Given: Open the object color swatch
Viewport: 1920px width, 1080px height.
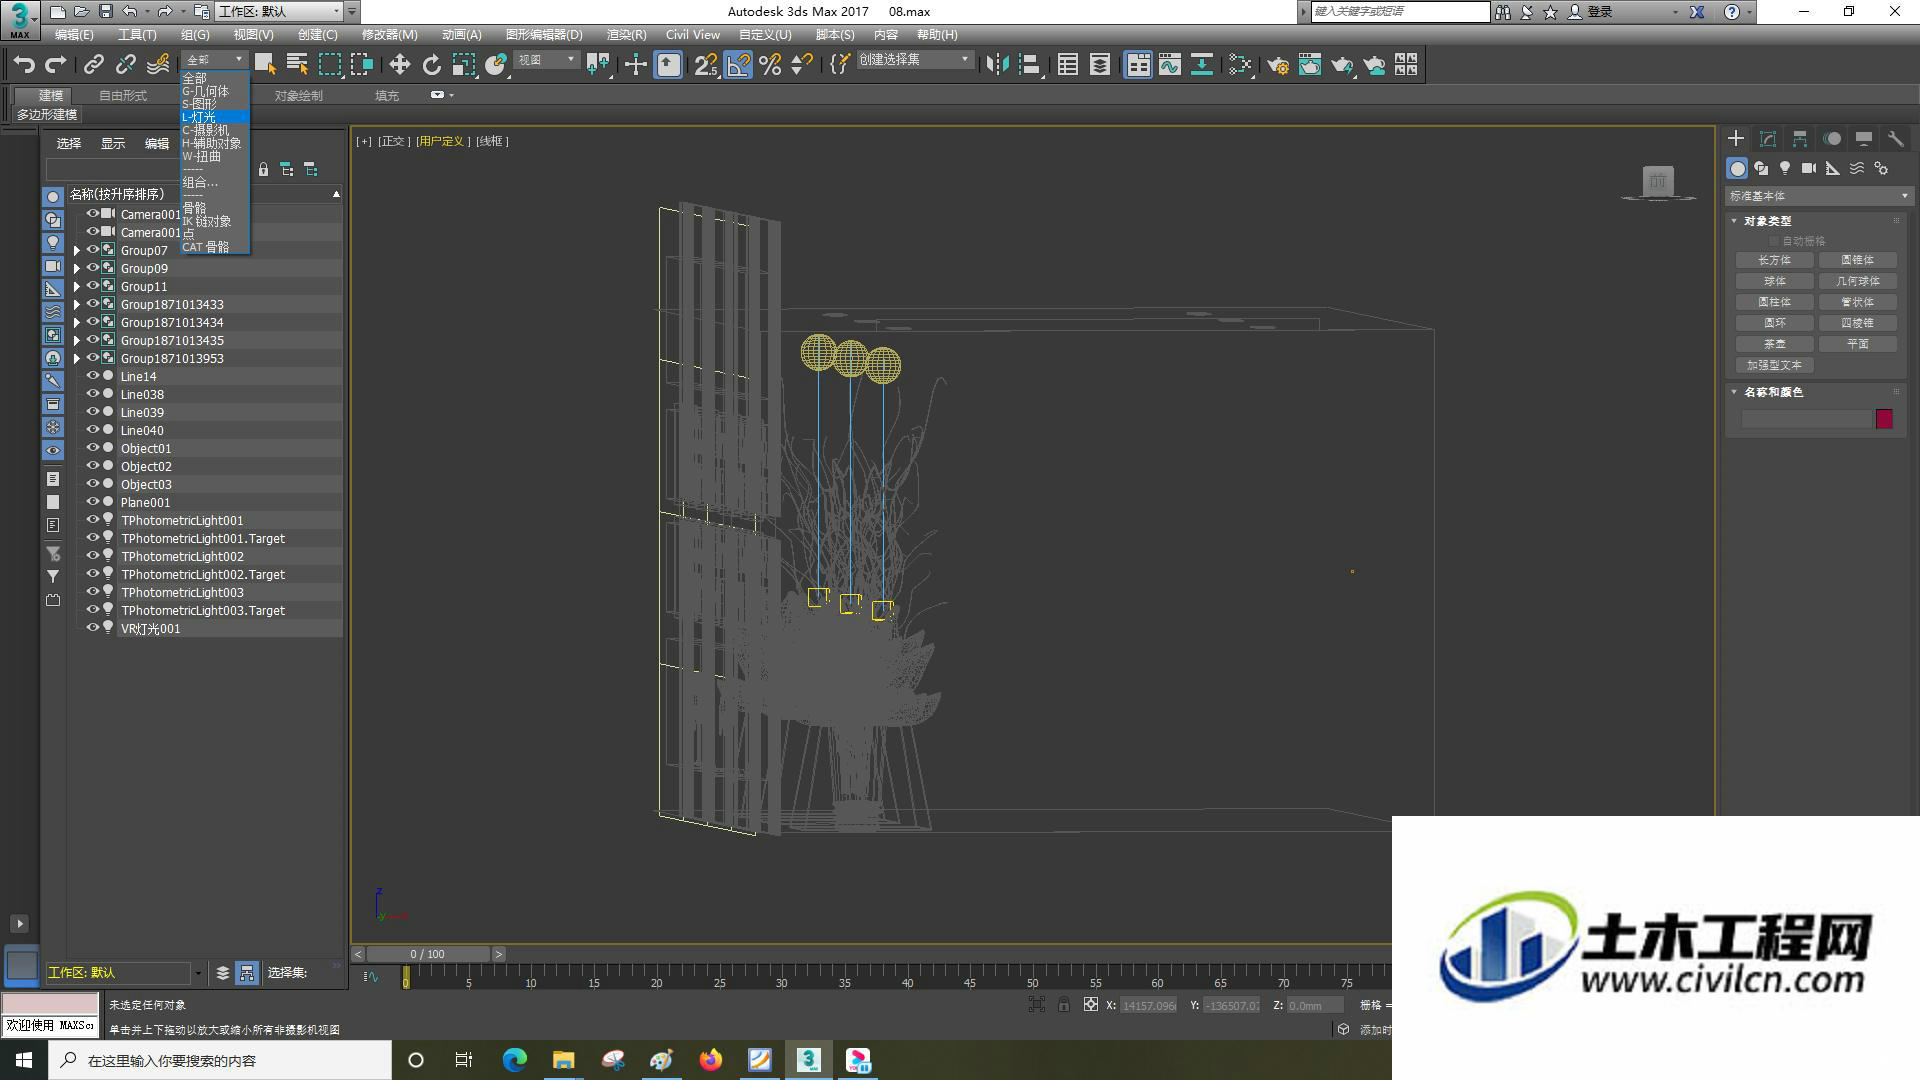Looking at the screenshot, I should [x=1884, y=419].
